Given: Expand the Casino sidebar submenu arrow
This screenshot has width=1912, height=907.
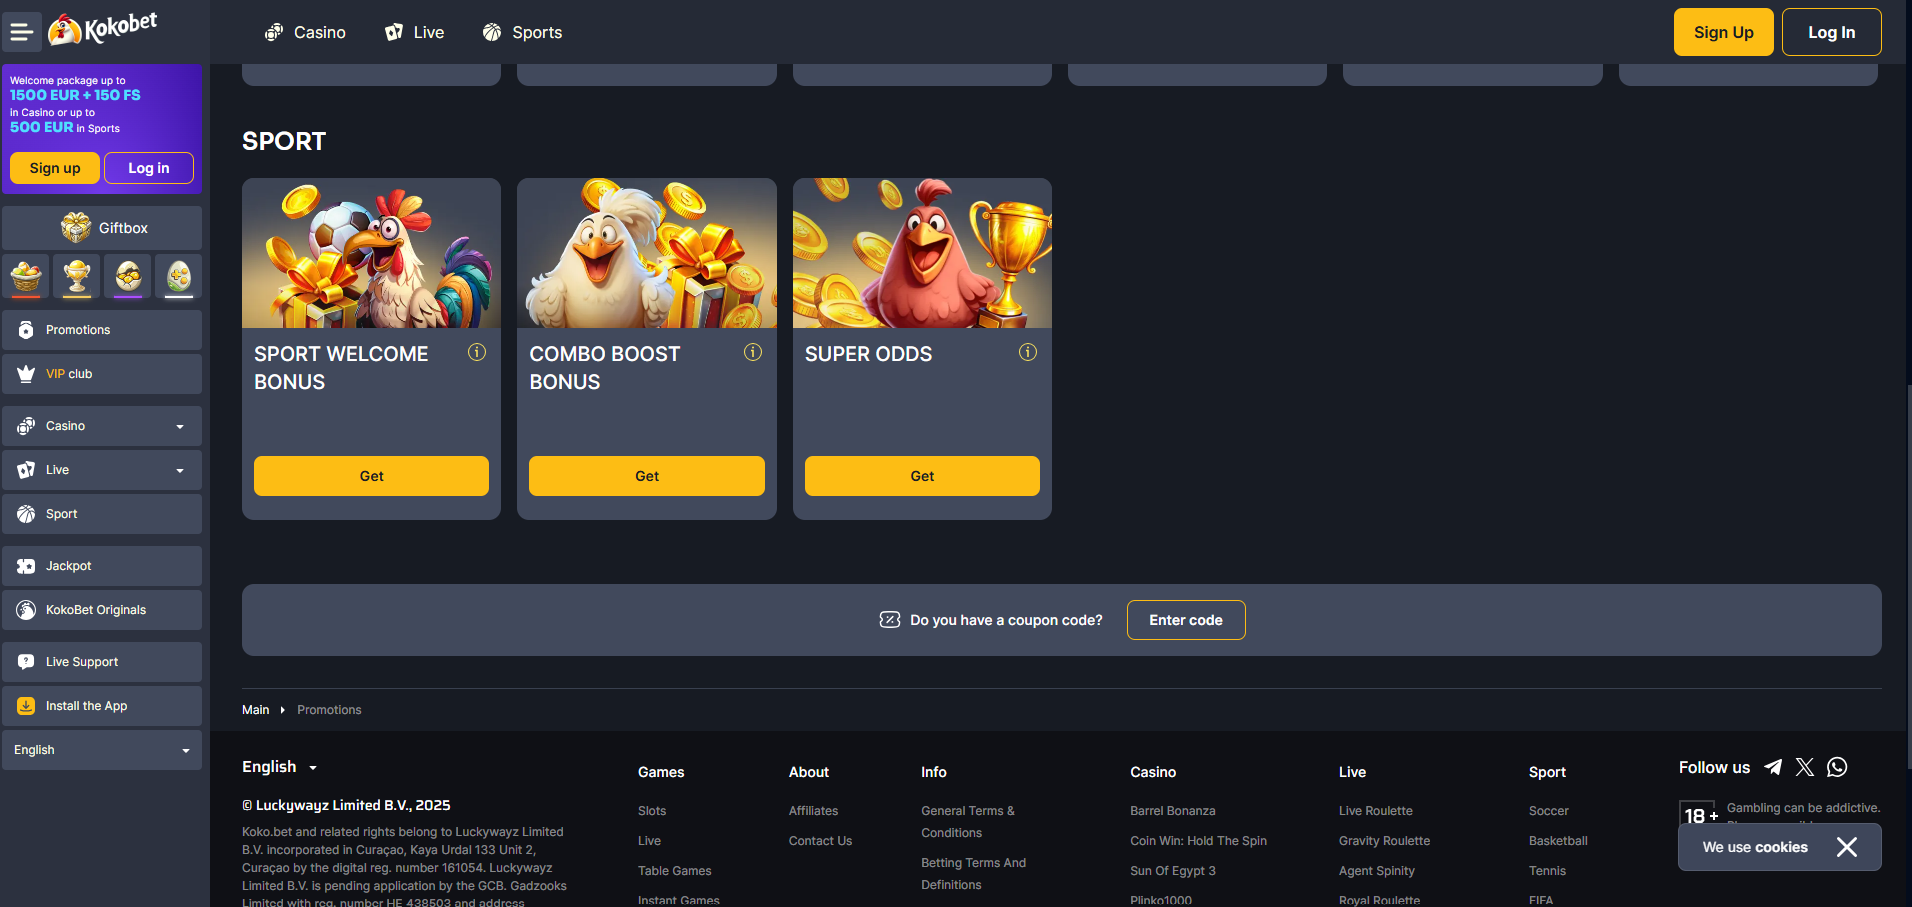Looking at the screenshot, I should click(180, 427).
